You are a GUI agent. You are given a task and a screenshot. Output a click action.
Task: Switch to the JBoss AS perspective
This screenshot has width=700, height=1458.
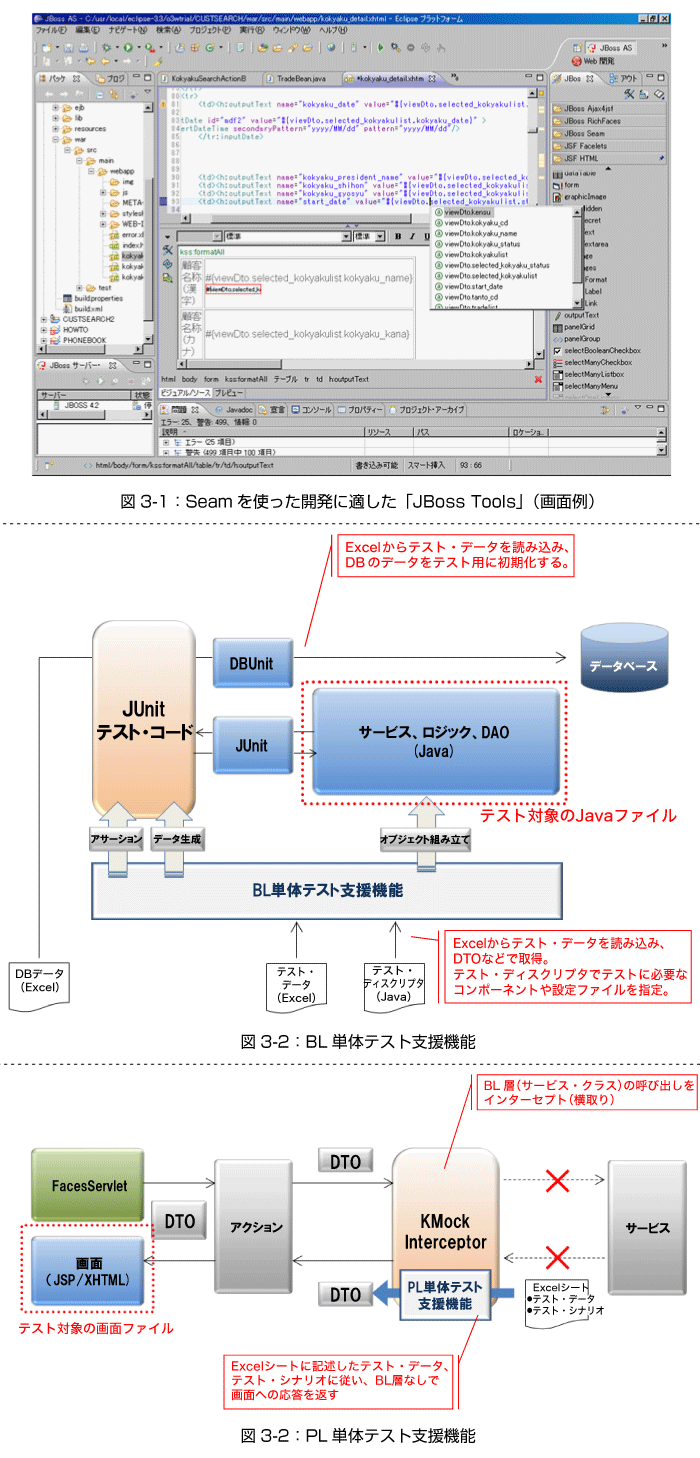coord(611,47)
